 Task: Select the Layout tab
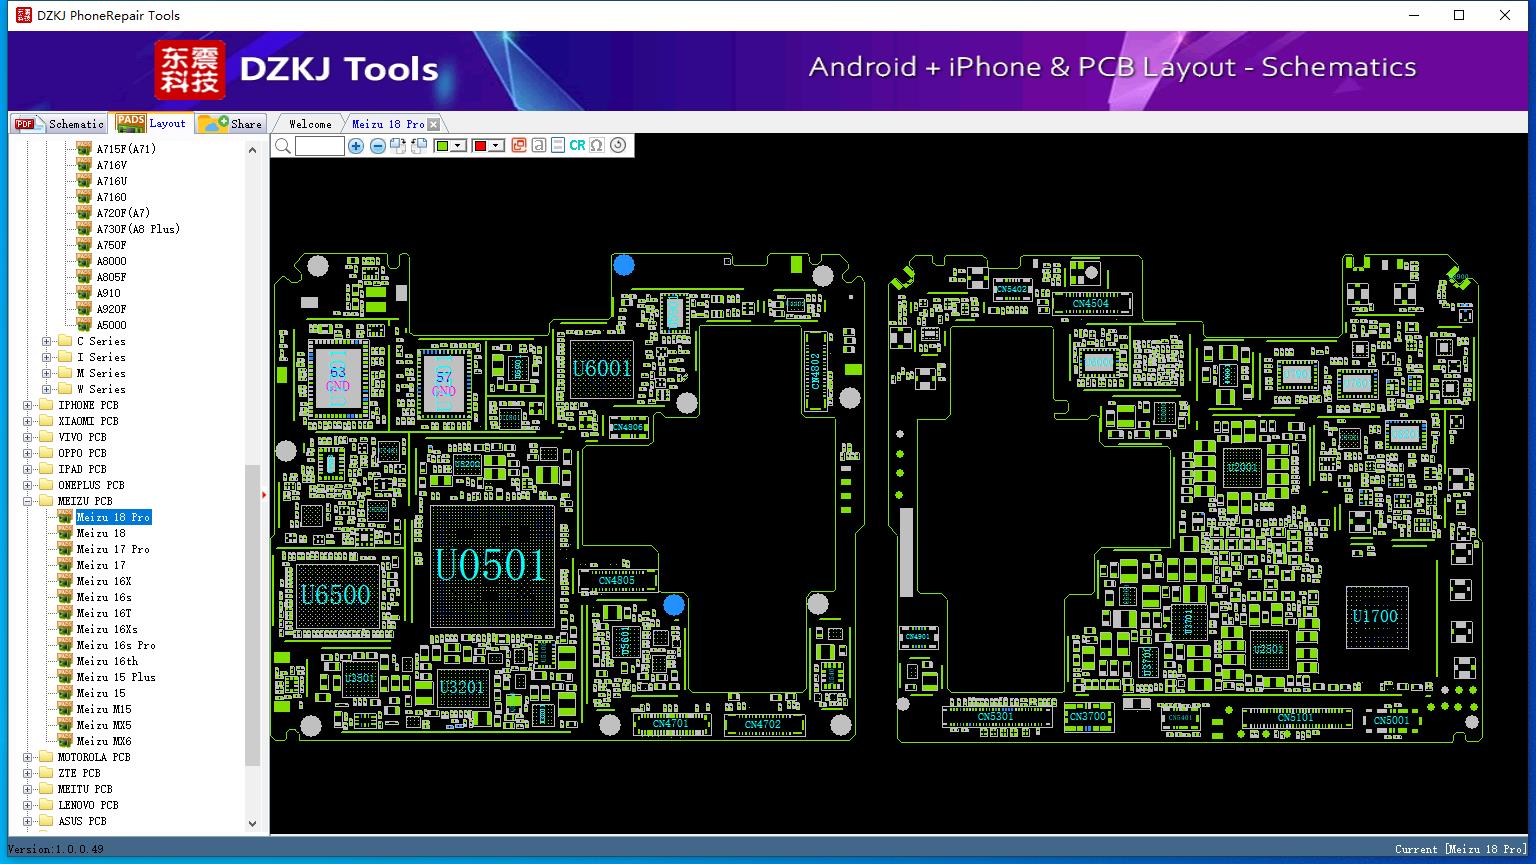point(151,123)
